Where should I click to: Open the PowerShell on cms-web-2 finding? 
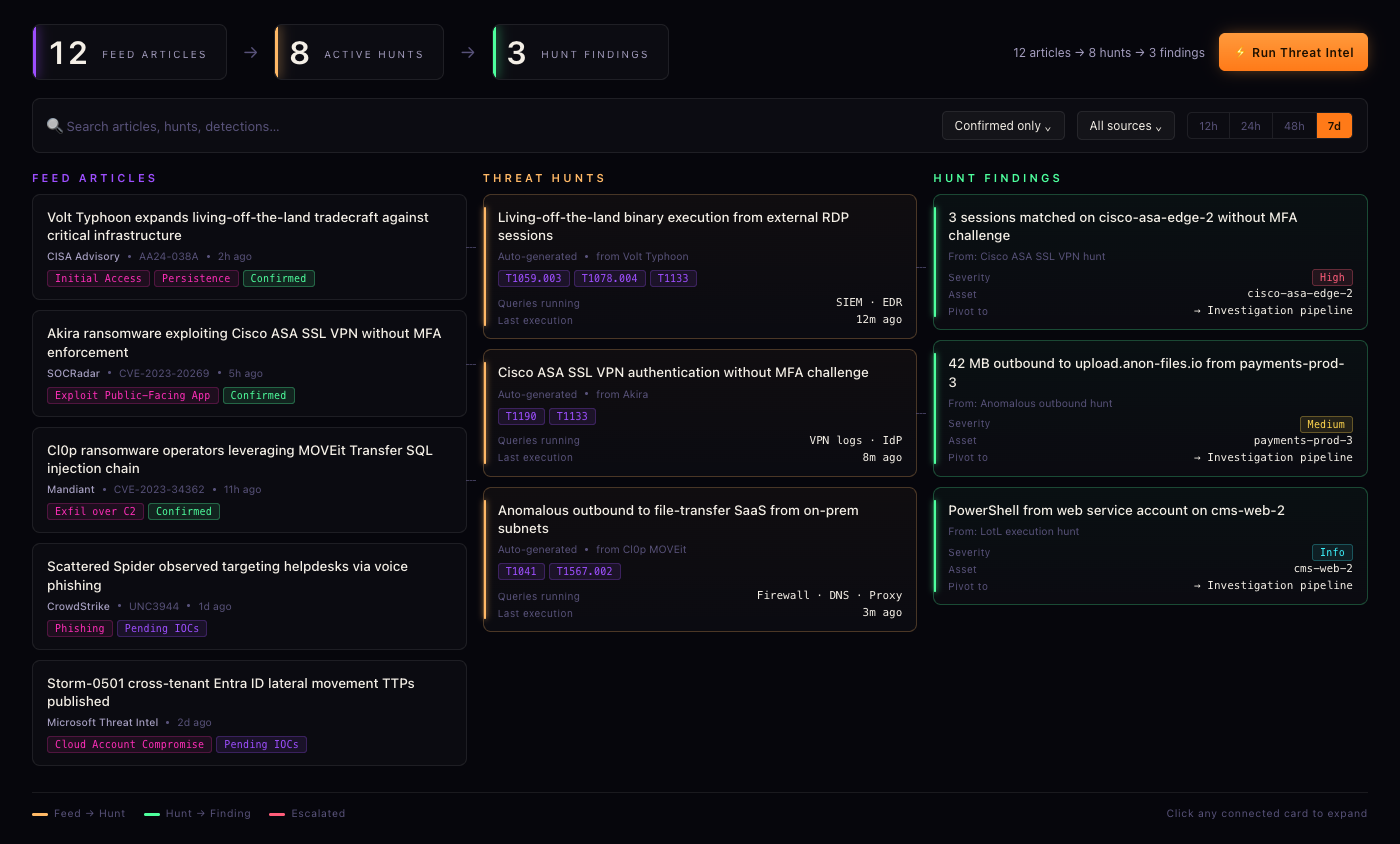(1150, 546)
